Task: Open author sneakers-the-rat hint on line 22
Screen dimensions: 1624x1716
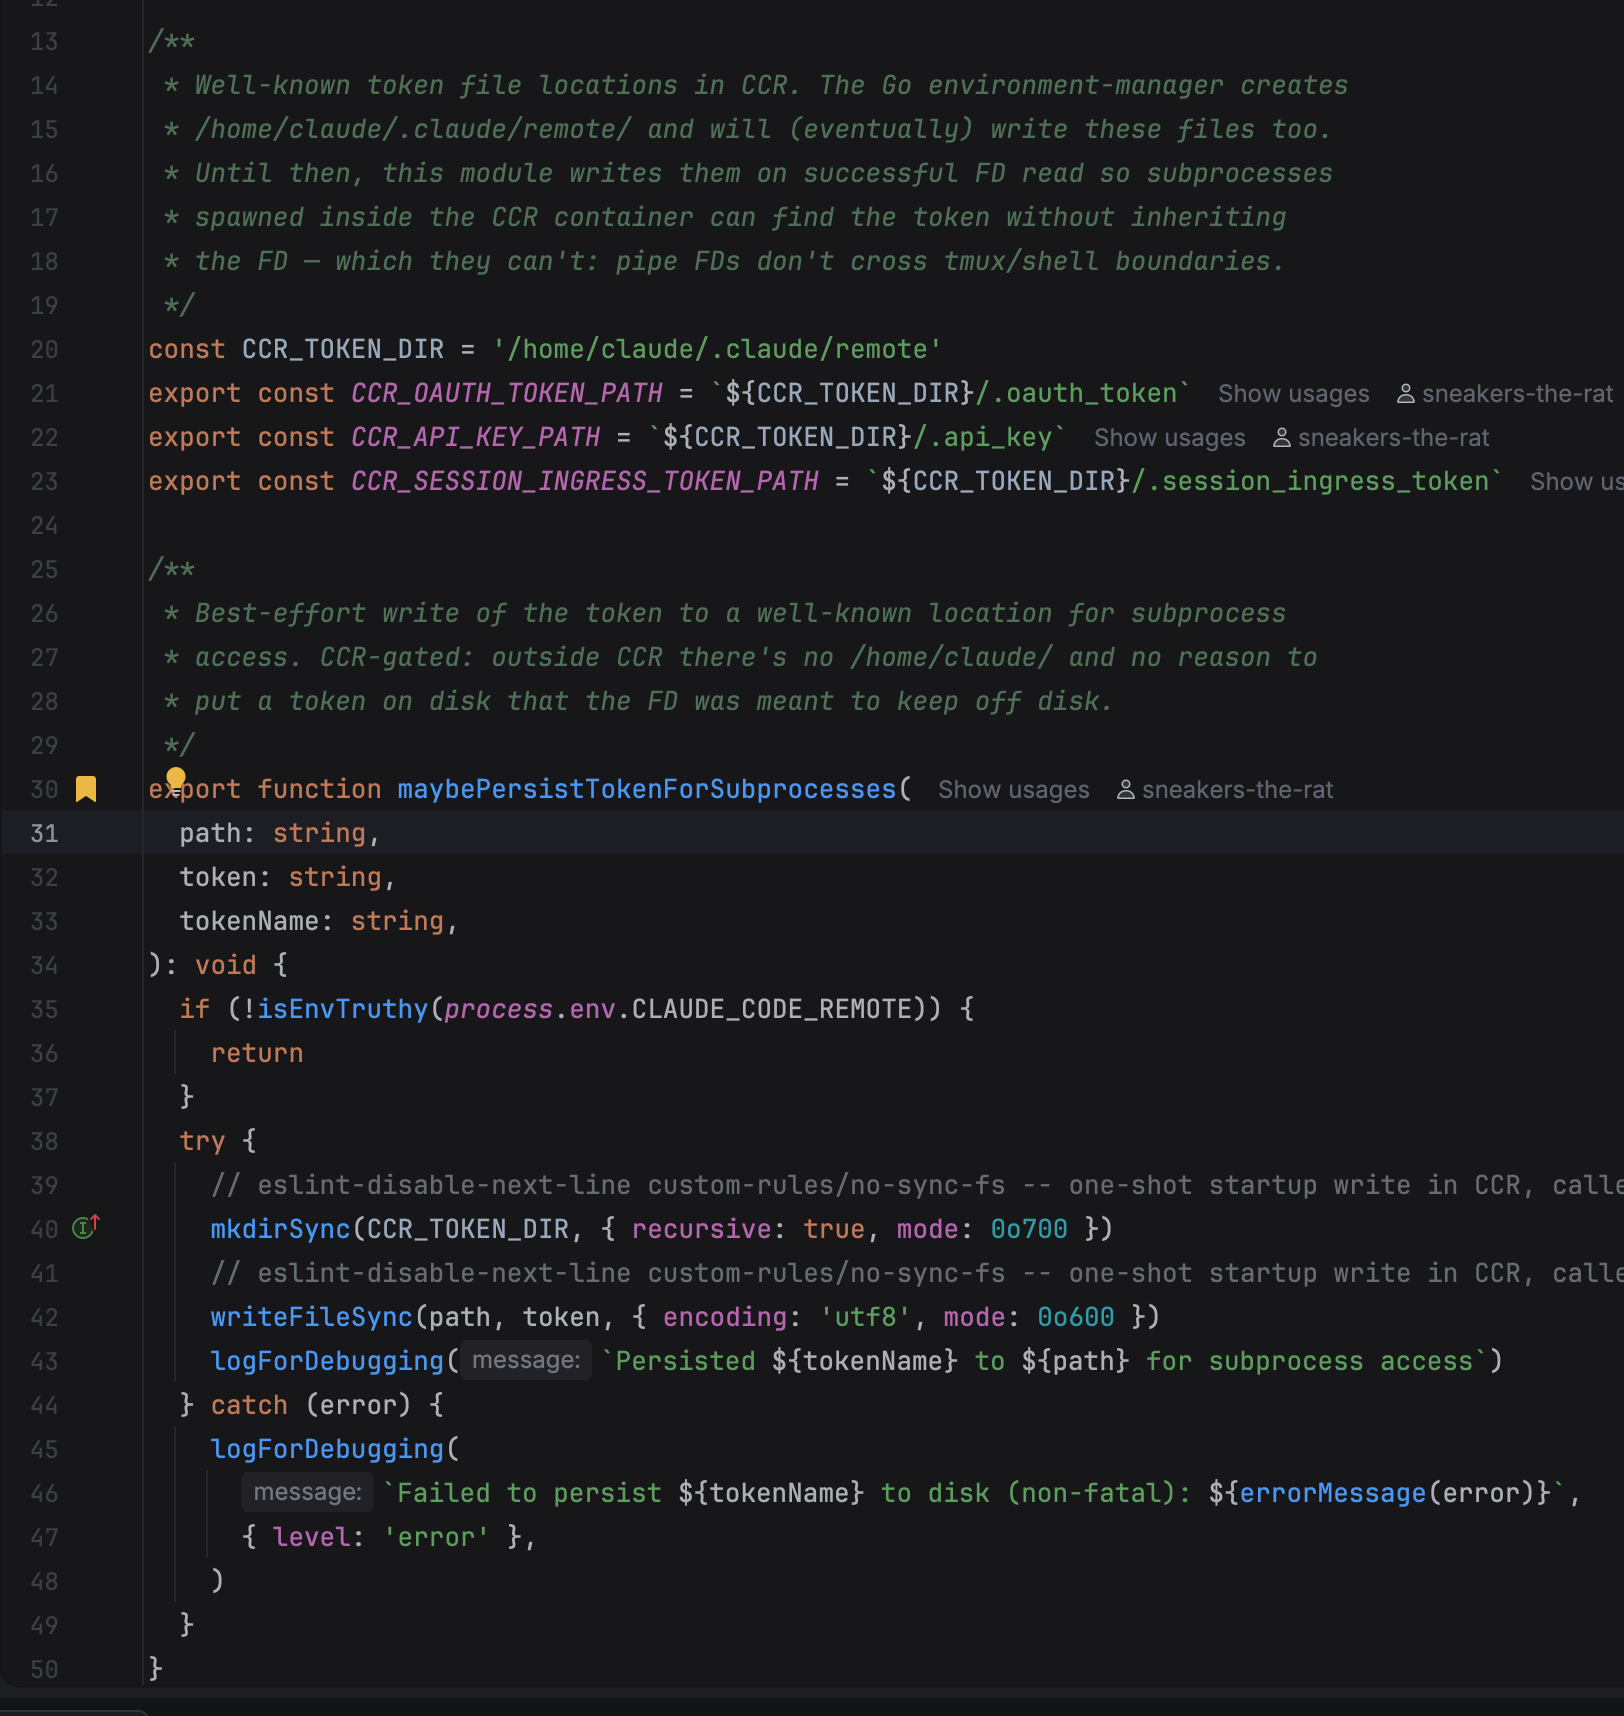Action: 1381,438
